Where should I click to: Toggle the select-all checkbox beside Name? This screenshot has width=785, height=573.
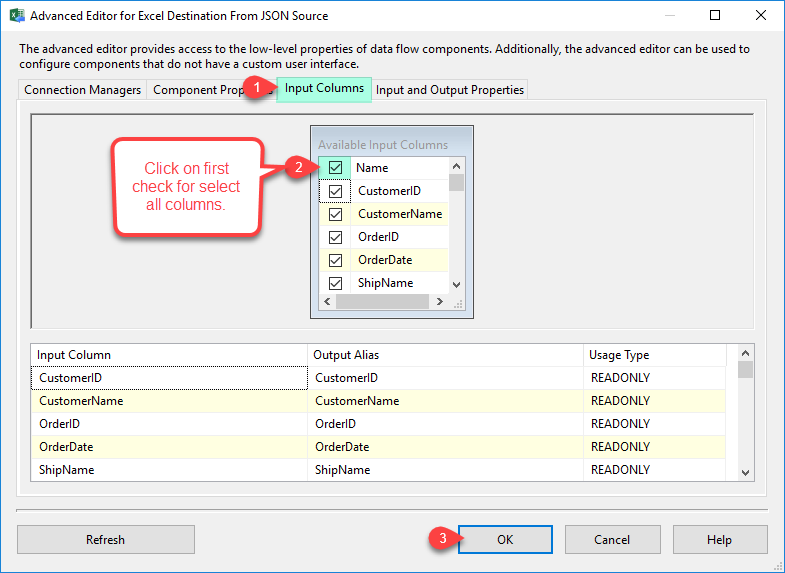point(335,168)
